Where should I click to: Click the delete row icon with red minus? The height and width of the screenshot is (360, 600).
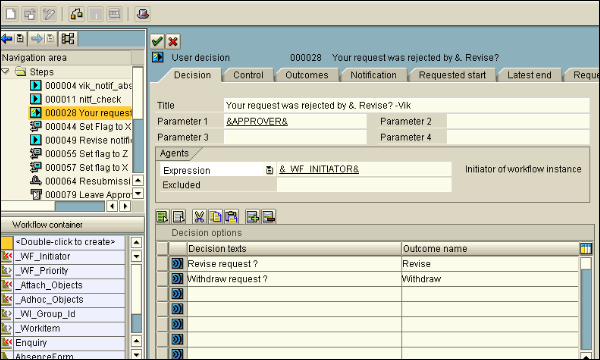point(269,217)
